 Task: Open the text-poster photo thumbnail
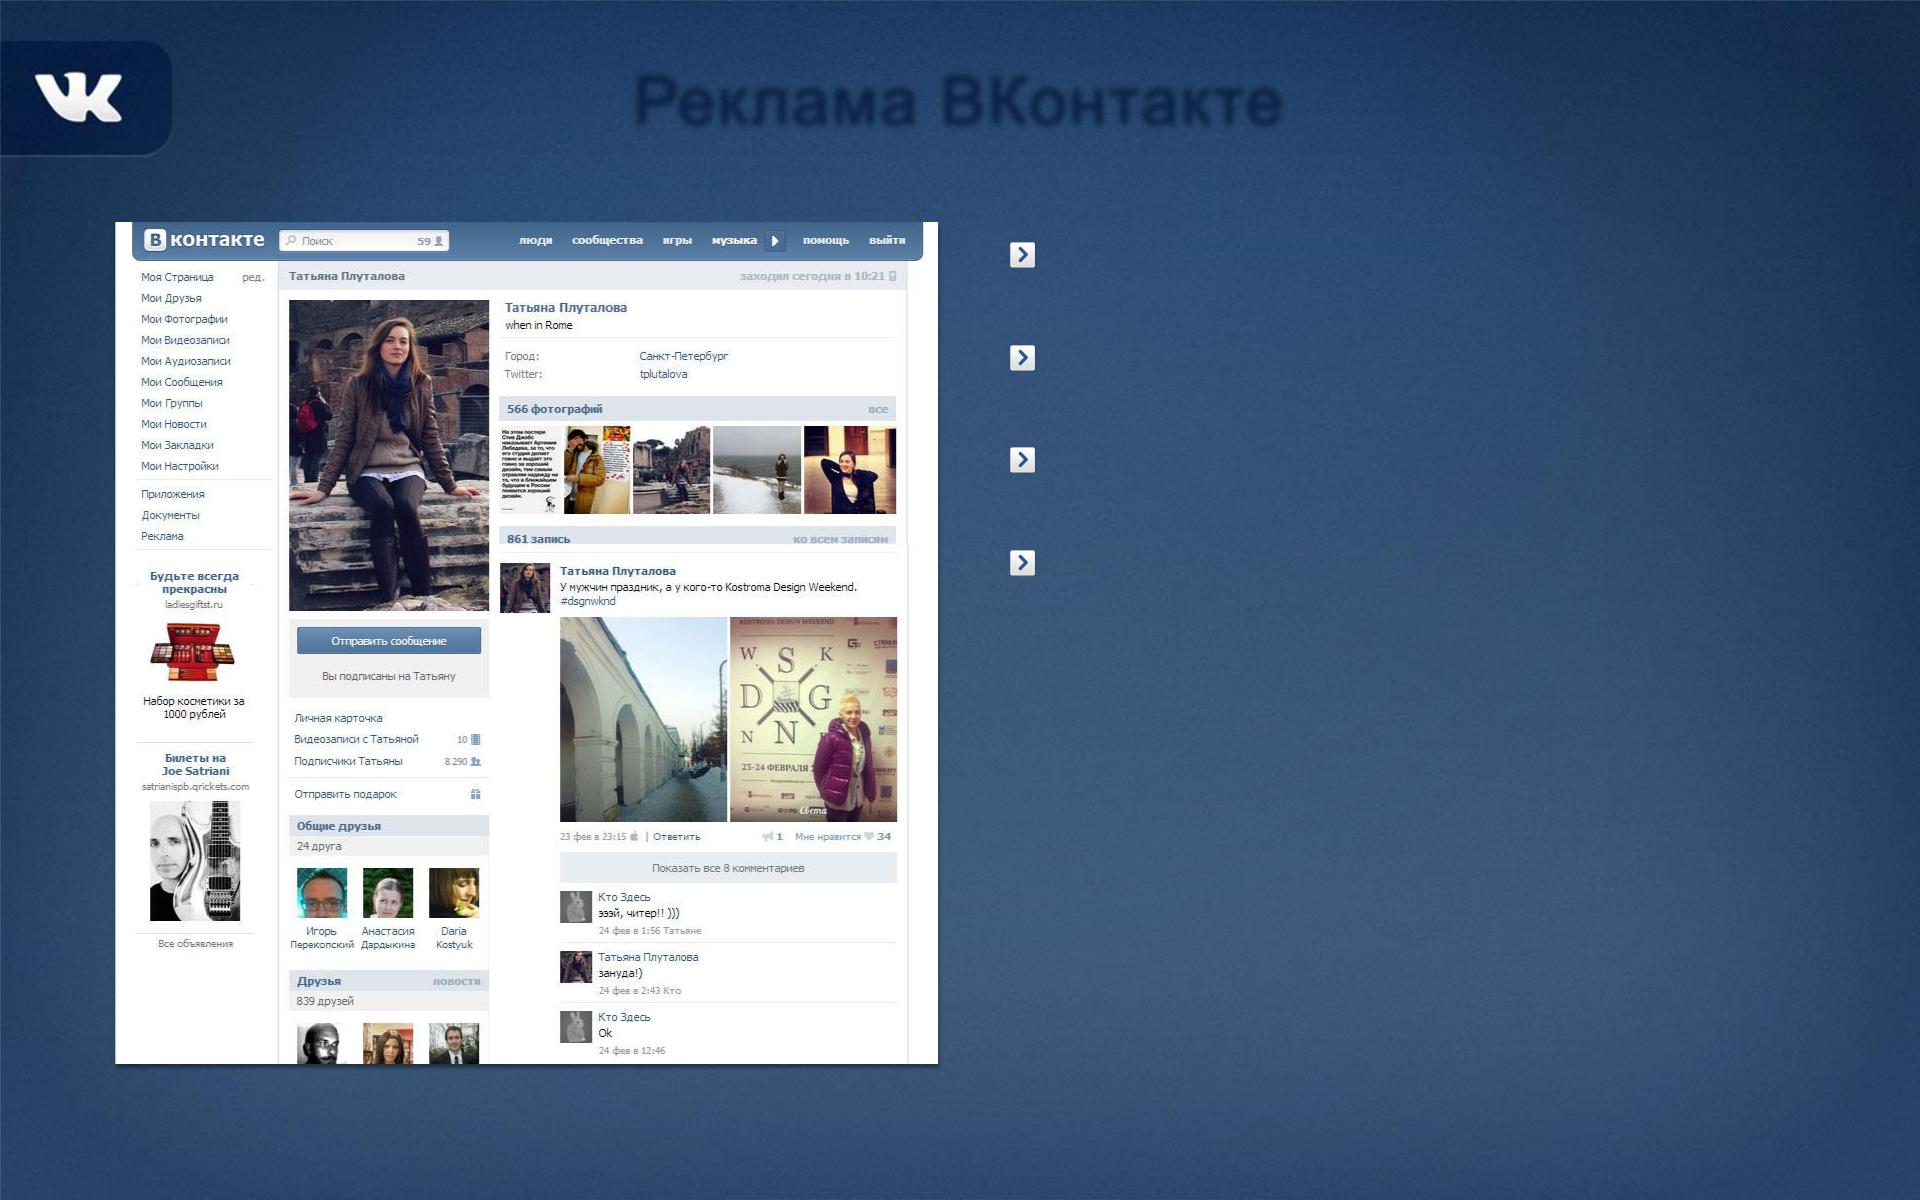click(530, 470)
